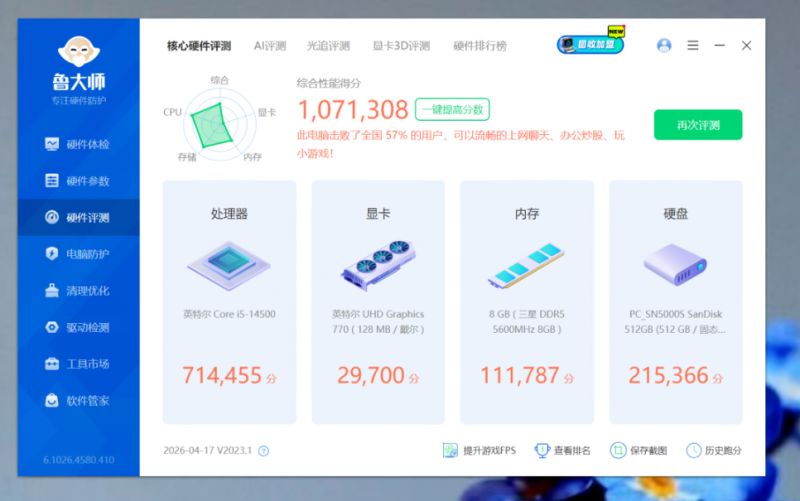Switch to 显卡3D评测 tab

[401, 46]
